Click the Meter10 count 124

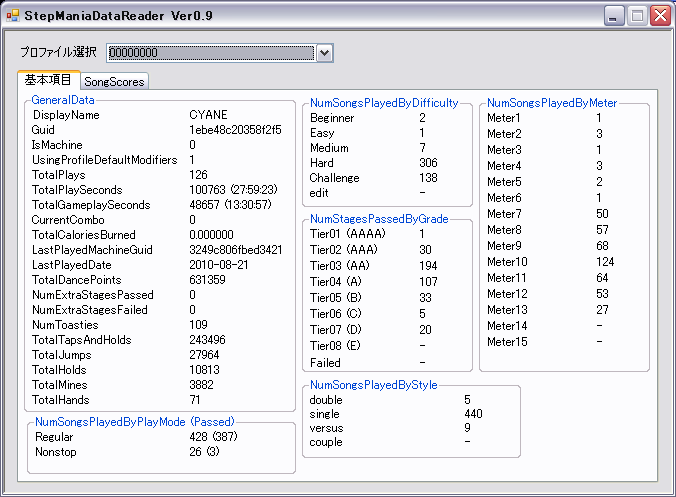605,262
